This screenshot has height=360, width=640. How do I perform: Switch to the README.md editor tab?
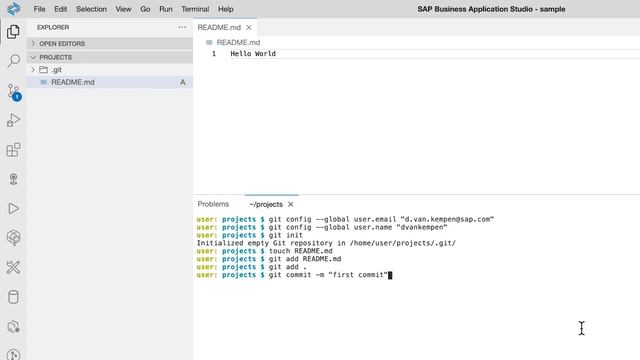click(219, 27)
